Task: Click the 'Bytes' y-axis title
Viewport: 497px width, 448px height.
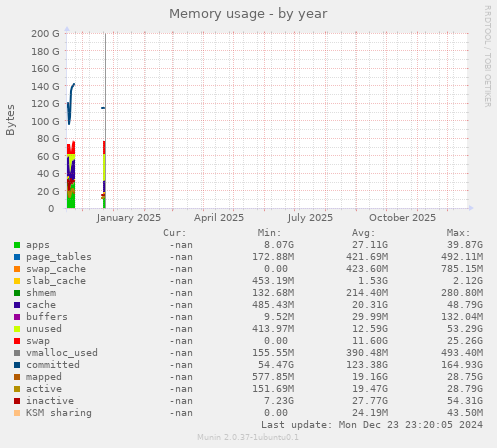Action: point(10,120)
